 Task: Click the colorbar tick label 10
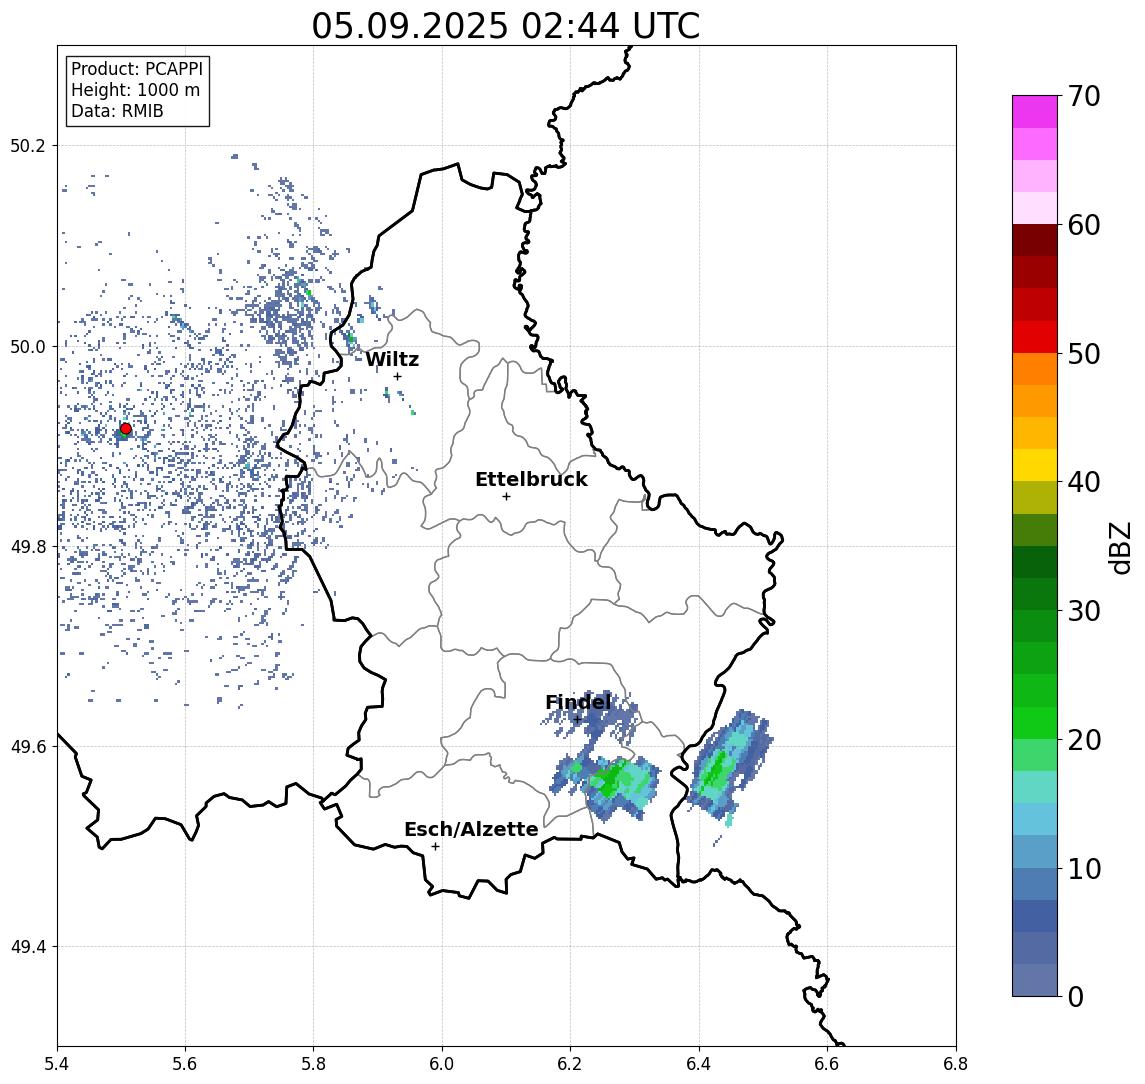coord(1084,869)
